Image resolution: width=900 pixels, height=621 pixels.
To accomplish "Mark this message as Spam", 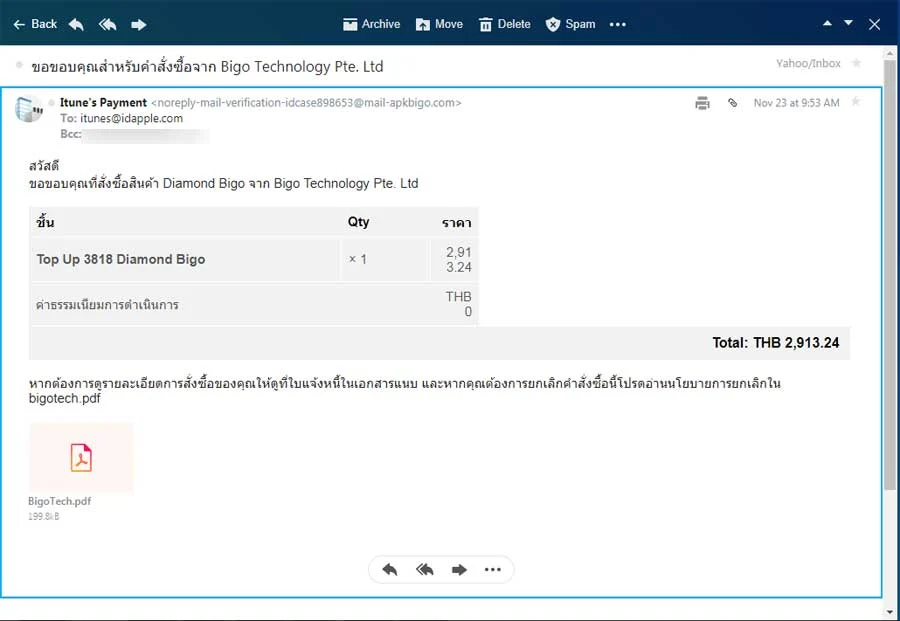I will [570, 24].
